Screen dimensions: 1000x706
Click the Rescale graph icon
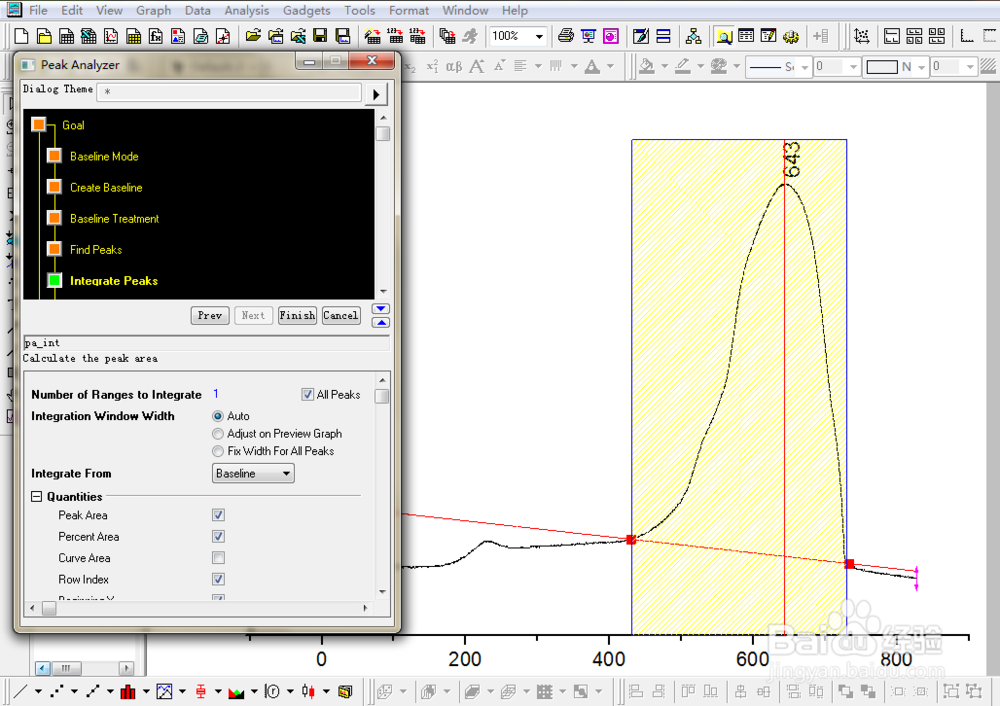[x=862, y=36]
